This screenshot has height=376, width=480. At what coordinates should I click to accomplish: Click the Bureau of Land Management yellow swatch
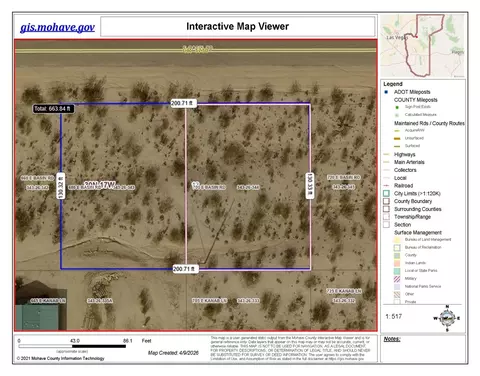[x=397, y=240]
